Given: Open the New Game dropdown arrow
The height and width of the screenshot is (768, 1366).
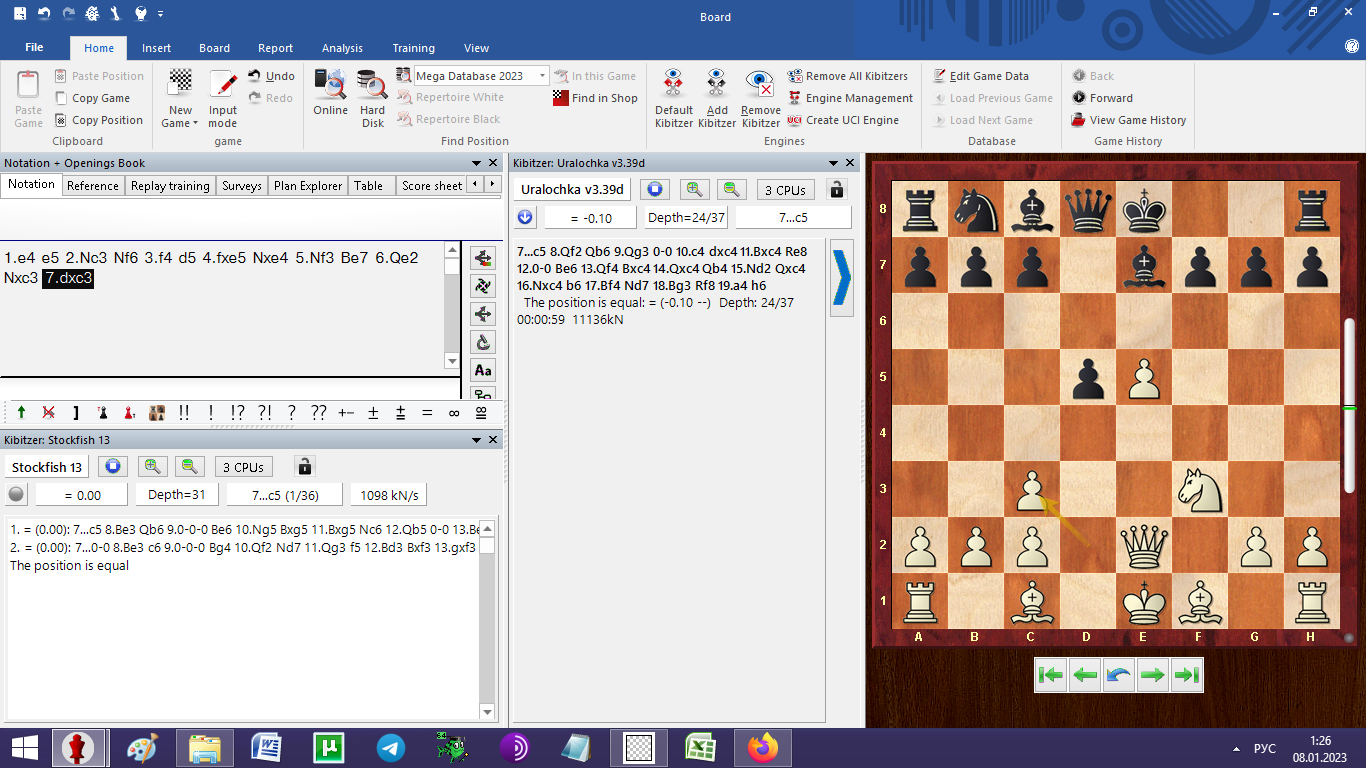Looking at the screenshot, I should 195,124.
